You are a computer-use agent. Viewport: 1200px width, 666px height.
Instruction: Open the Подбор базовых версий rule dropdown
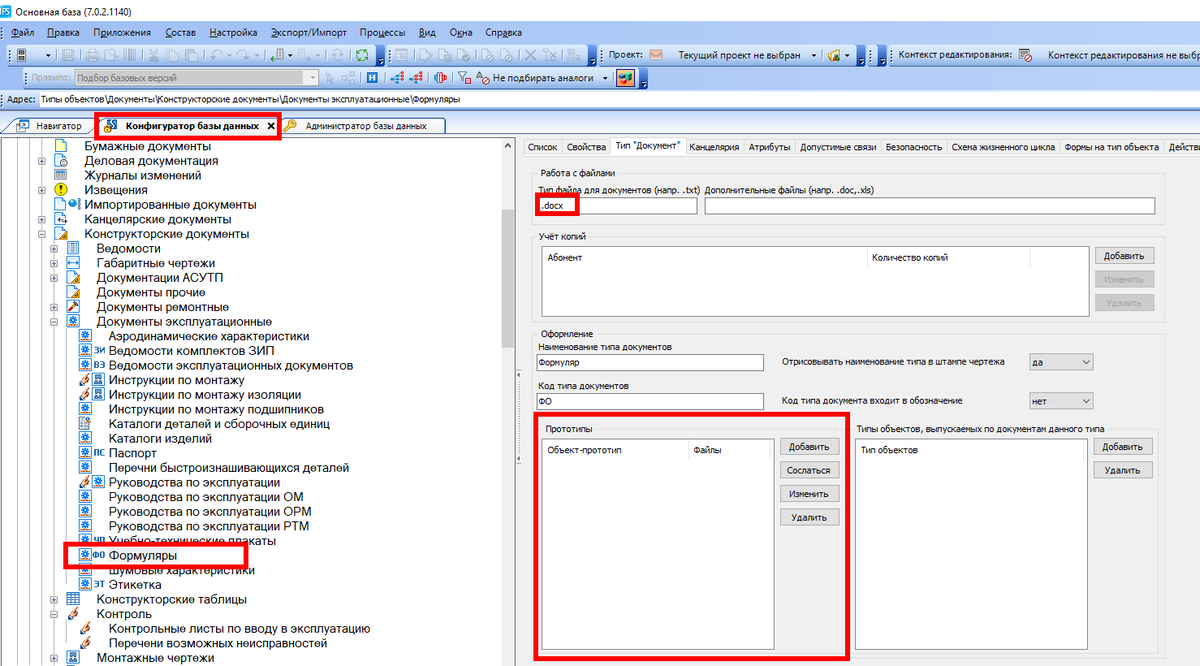[312, 77]
